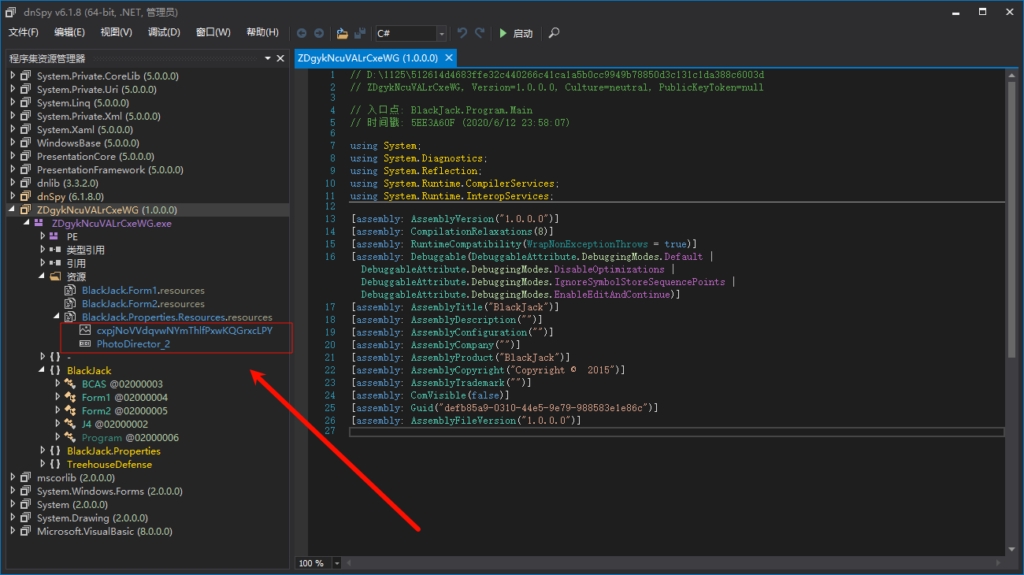Collapse the ZDgykNcuVALrCxeWG.exe module node
The width and height of the screenshot is (1024, 575).
(27, 223)
